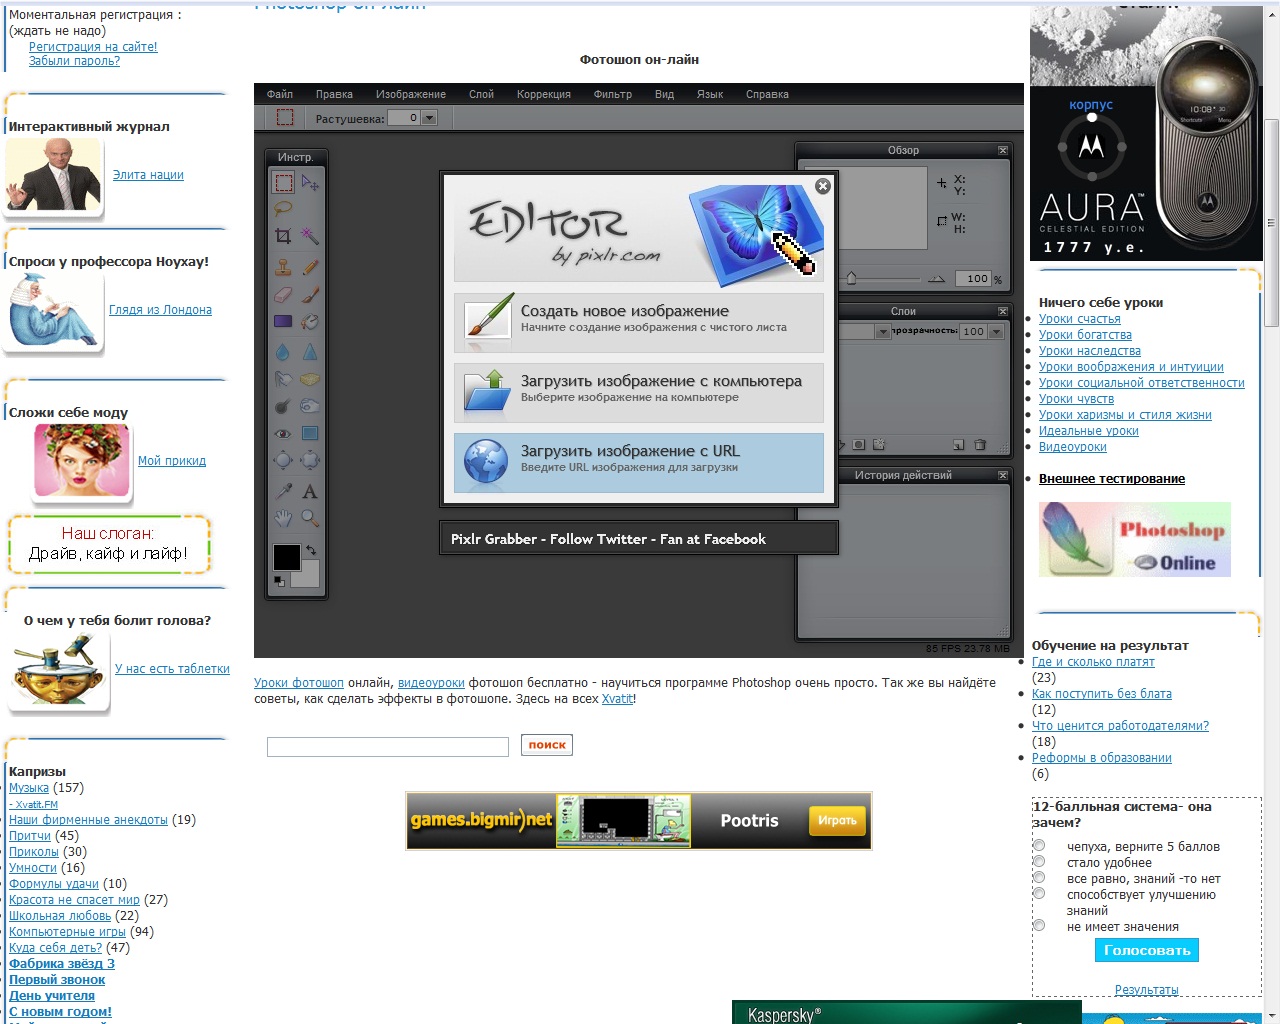Click the black foreground color swatch
This screenshot has width=1280, height=1024.
[287, 557]
